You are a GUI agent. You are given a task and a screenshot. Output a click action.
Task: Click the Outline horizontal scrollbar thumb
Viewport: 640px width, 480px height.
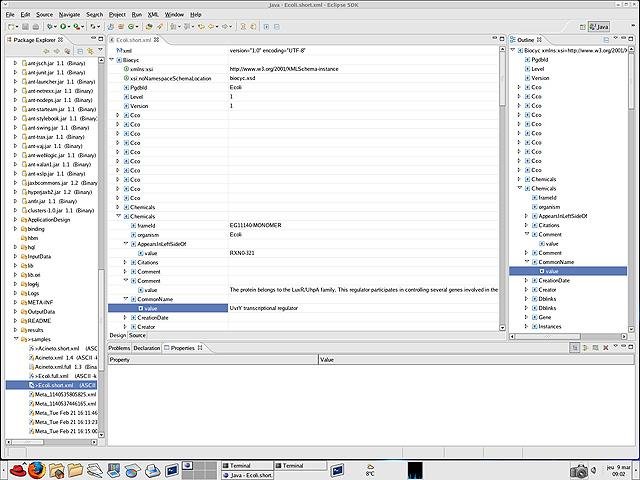548,336
